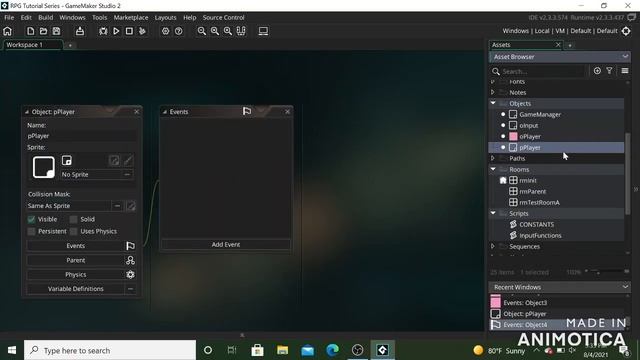Open Variable Definitions button
Viewport: 640px width, 360px height.
pyautogui.click(x=76, y=289)
